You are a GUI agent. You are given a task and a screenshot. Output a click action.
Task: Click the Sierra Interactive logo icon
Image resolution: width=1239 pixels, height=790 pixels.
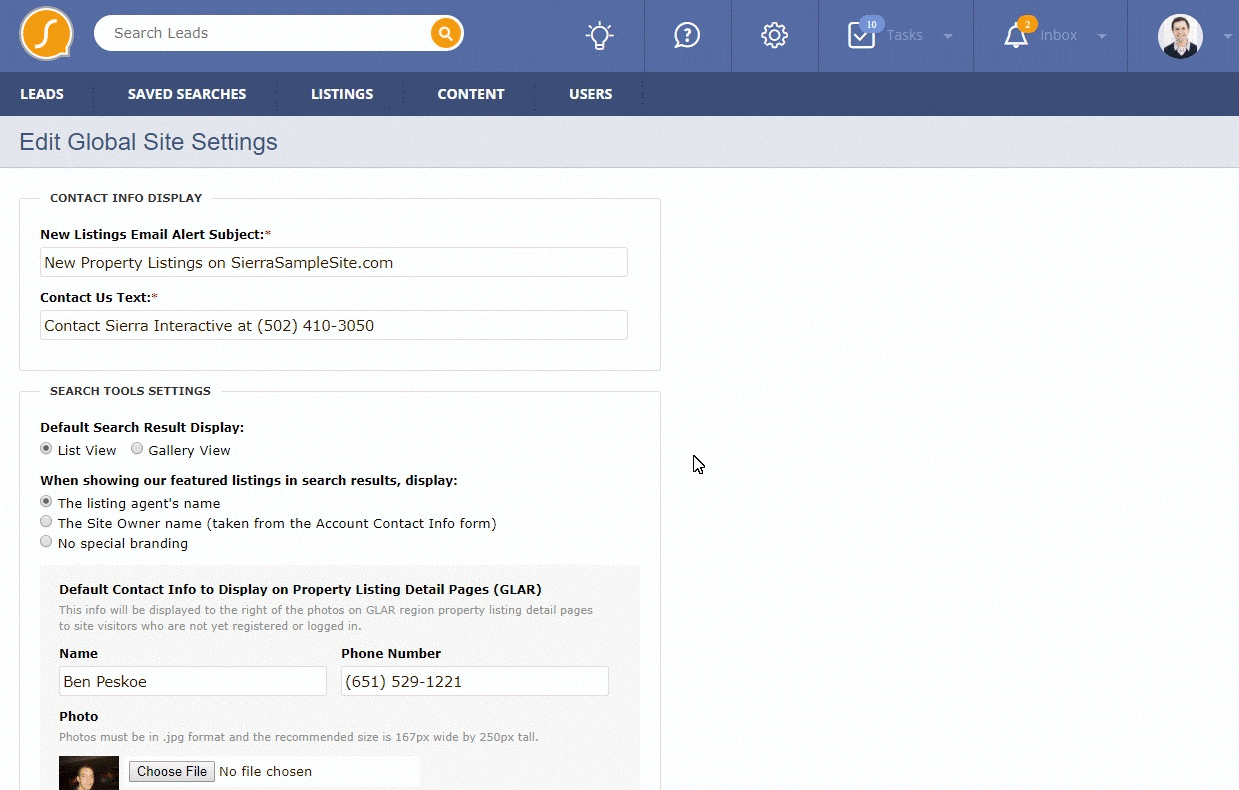tap(46, 34)
